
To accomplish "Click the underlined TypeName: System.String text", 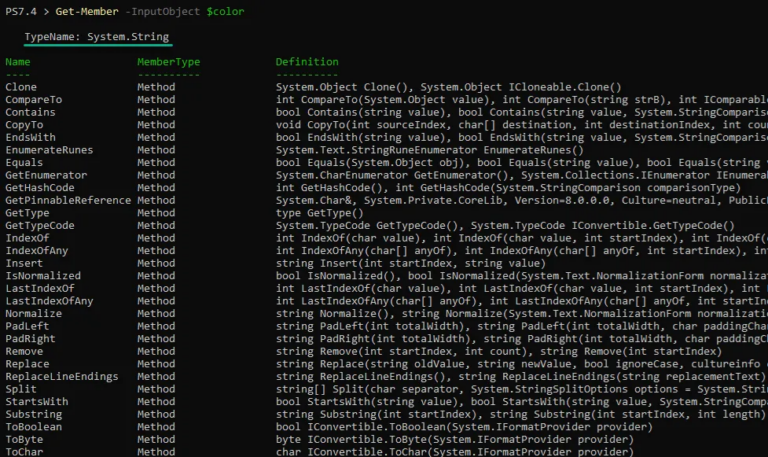I will tap(98, 37).
